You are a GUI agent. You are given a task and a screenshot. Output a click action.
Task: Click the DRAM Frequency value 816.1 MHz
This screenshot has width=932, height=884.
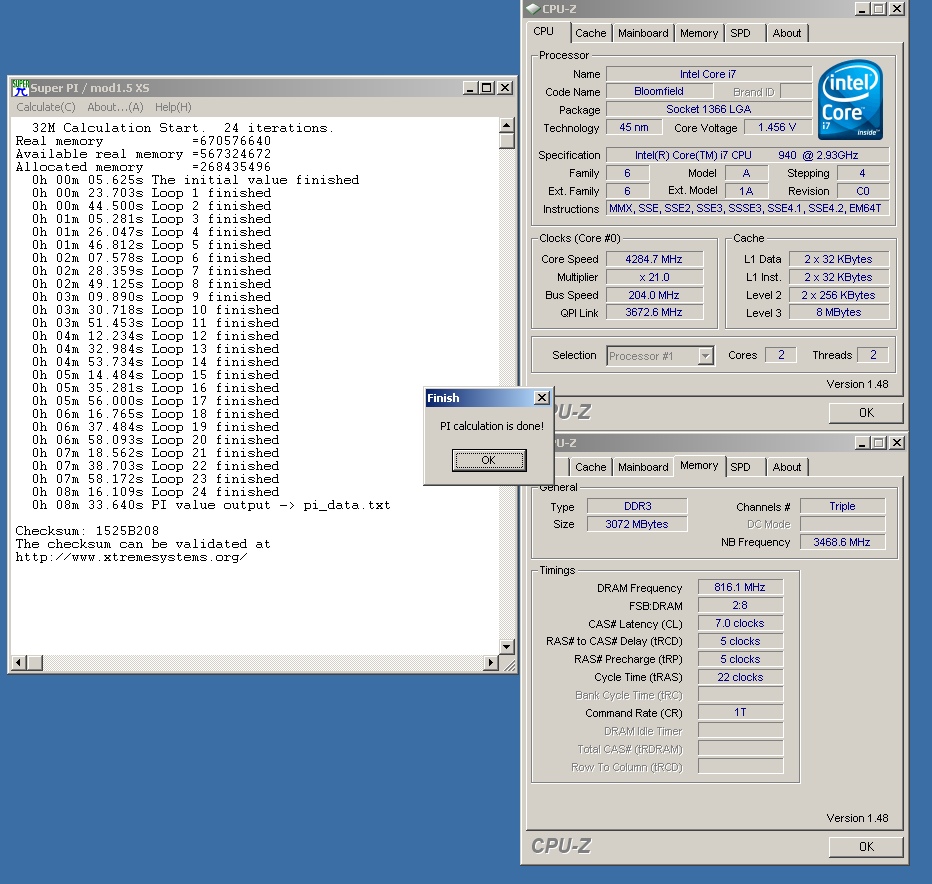pos(740,587)
